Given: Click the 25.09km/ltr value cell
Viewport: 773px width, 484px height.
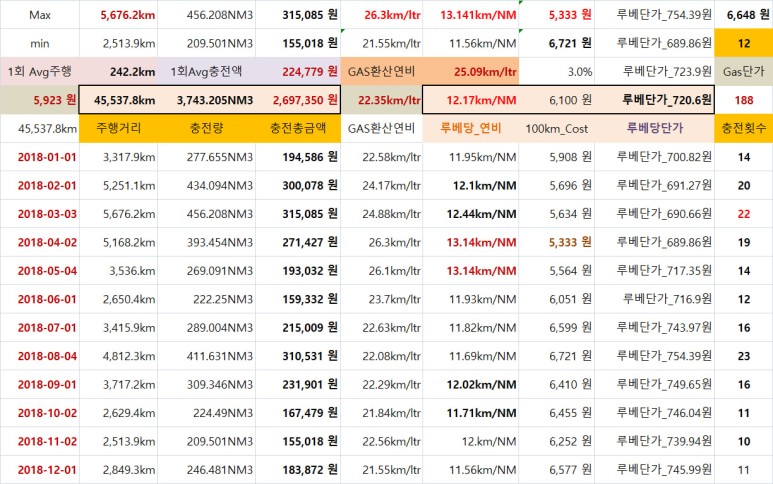Looking at the screenshot, I should pyautogui.click(x=470, y=71).
